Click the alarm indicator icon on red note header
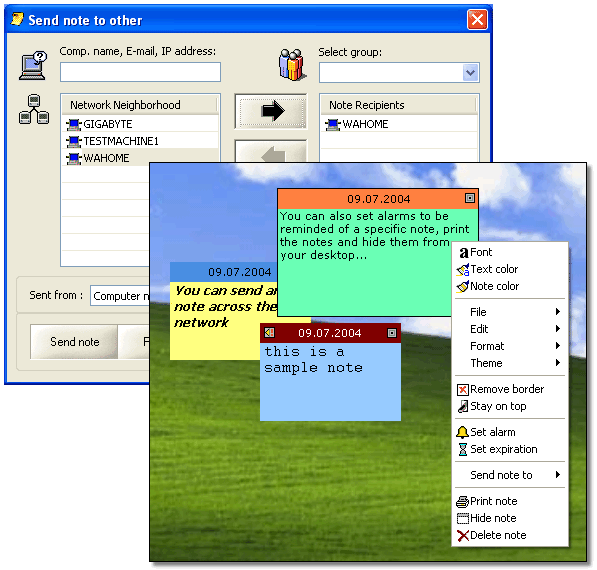 coord(269,333)
